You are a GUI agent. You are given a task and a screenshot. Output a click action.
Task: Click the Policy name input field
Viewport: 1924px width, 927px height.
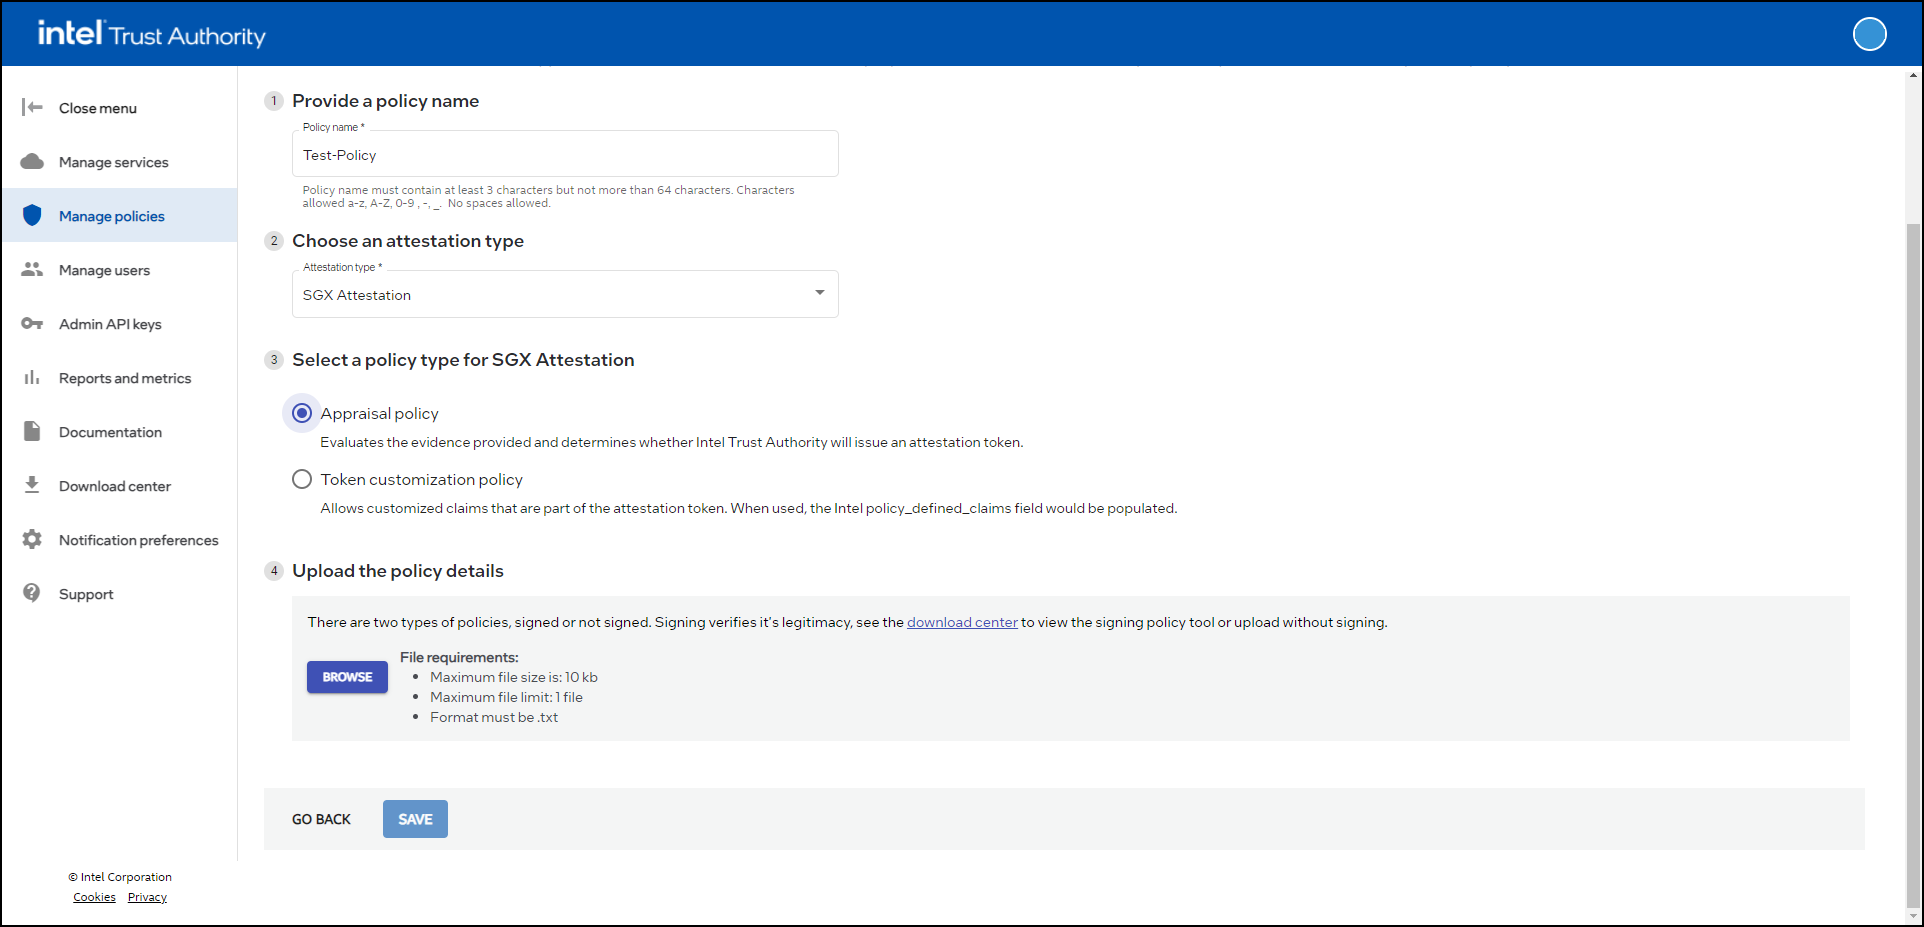pyautogui.click(x=565, y=154)
